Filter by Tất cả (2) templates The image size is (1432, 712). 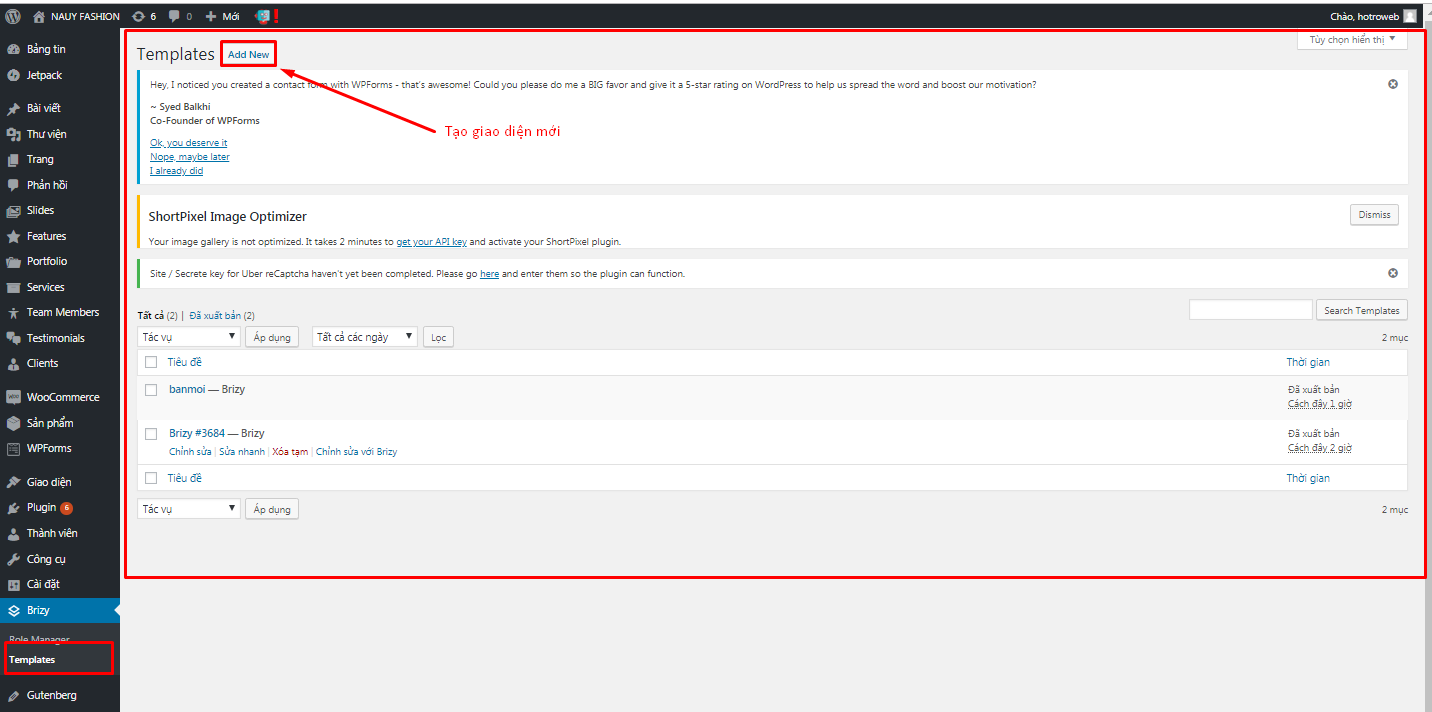pos(157,315)
